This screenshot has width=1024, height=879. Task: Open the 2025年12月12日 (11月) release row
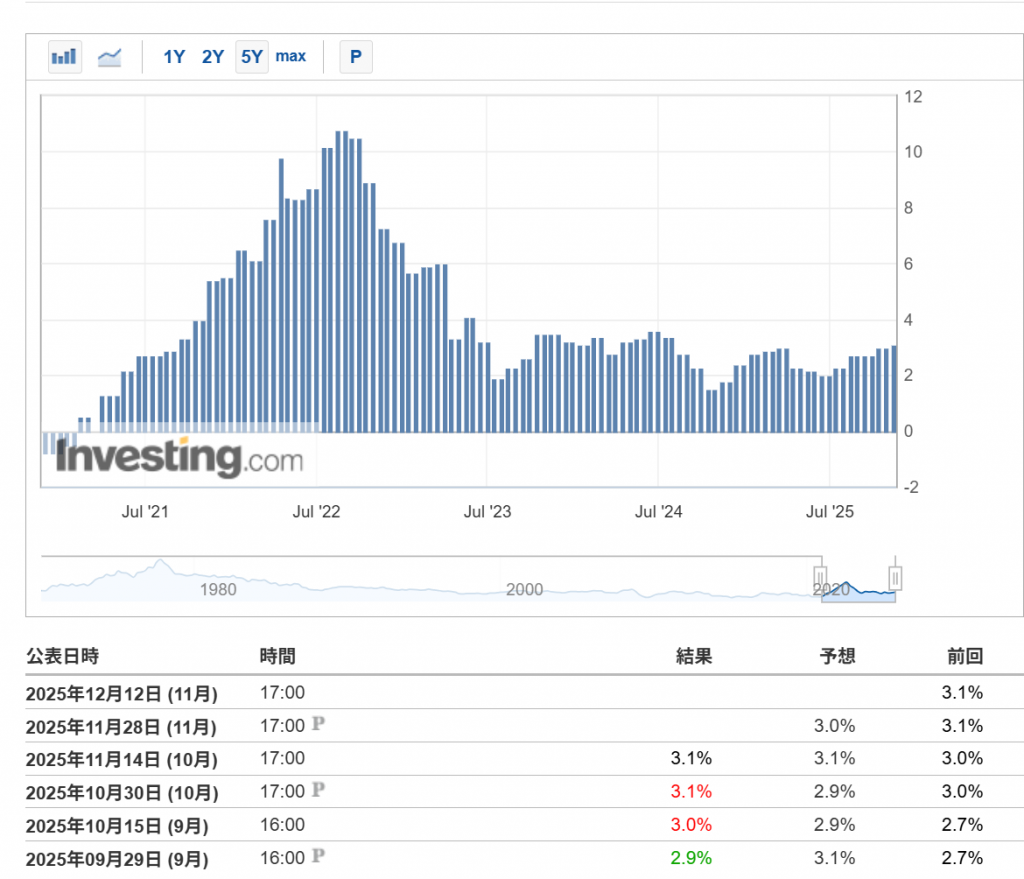[122, 692]
